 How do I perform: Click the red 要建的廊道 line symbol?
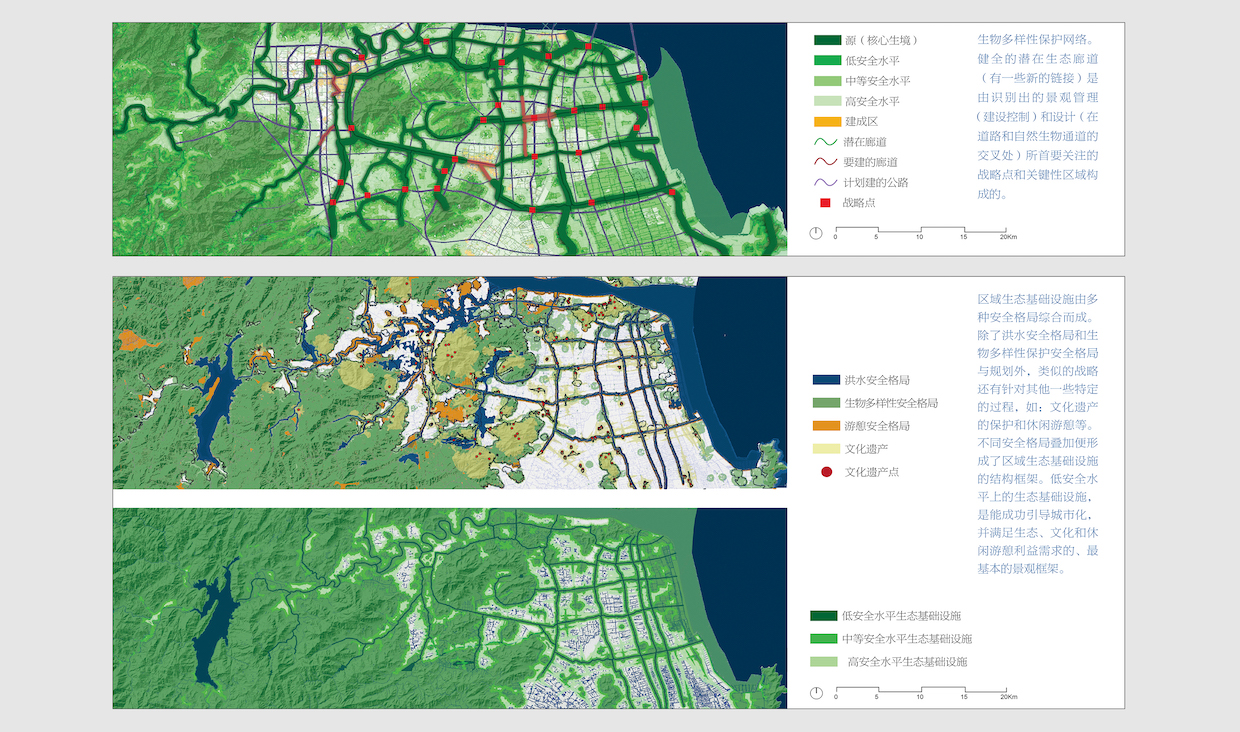pyautogui.click(x=826, y=162)
